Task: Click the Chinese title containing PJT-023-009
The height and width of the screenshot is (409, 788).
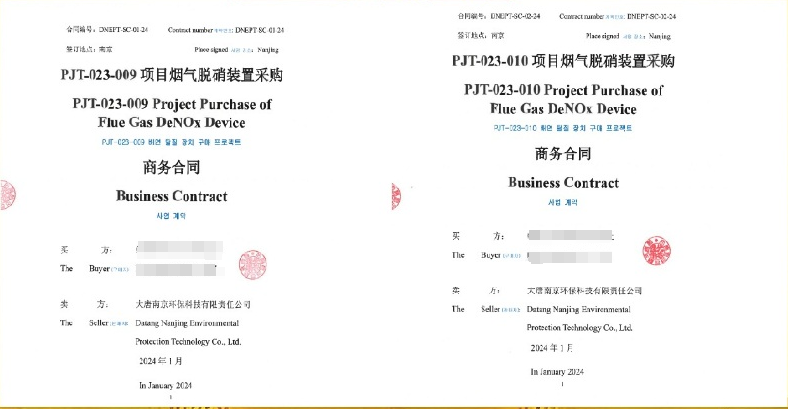Action: pyautogui.click(x=171, y=75)
